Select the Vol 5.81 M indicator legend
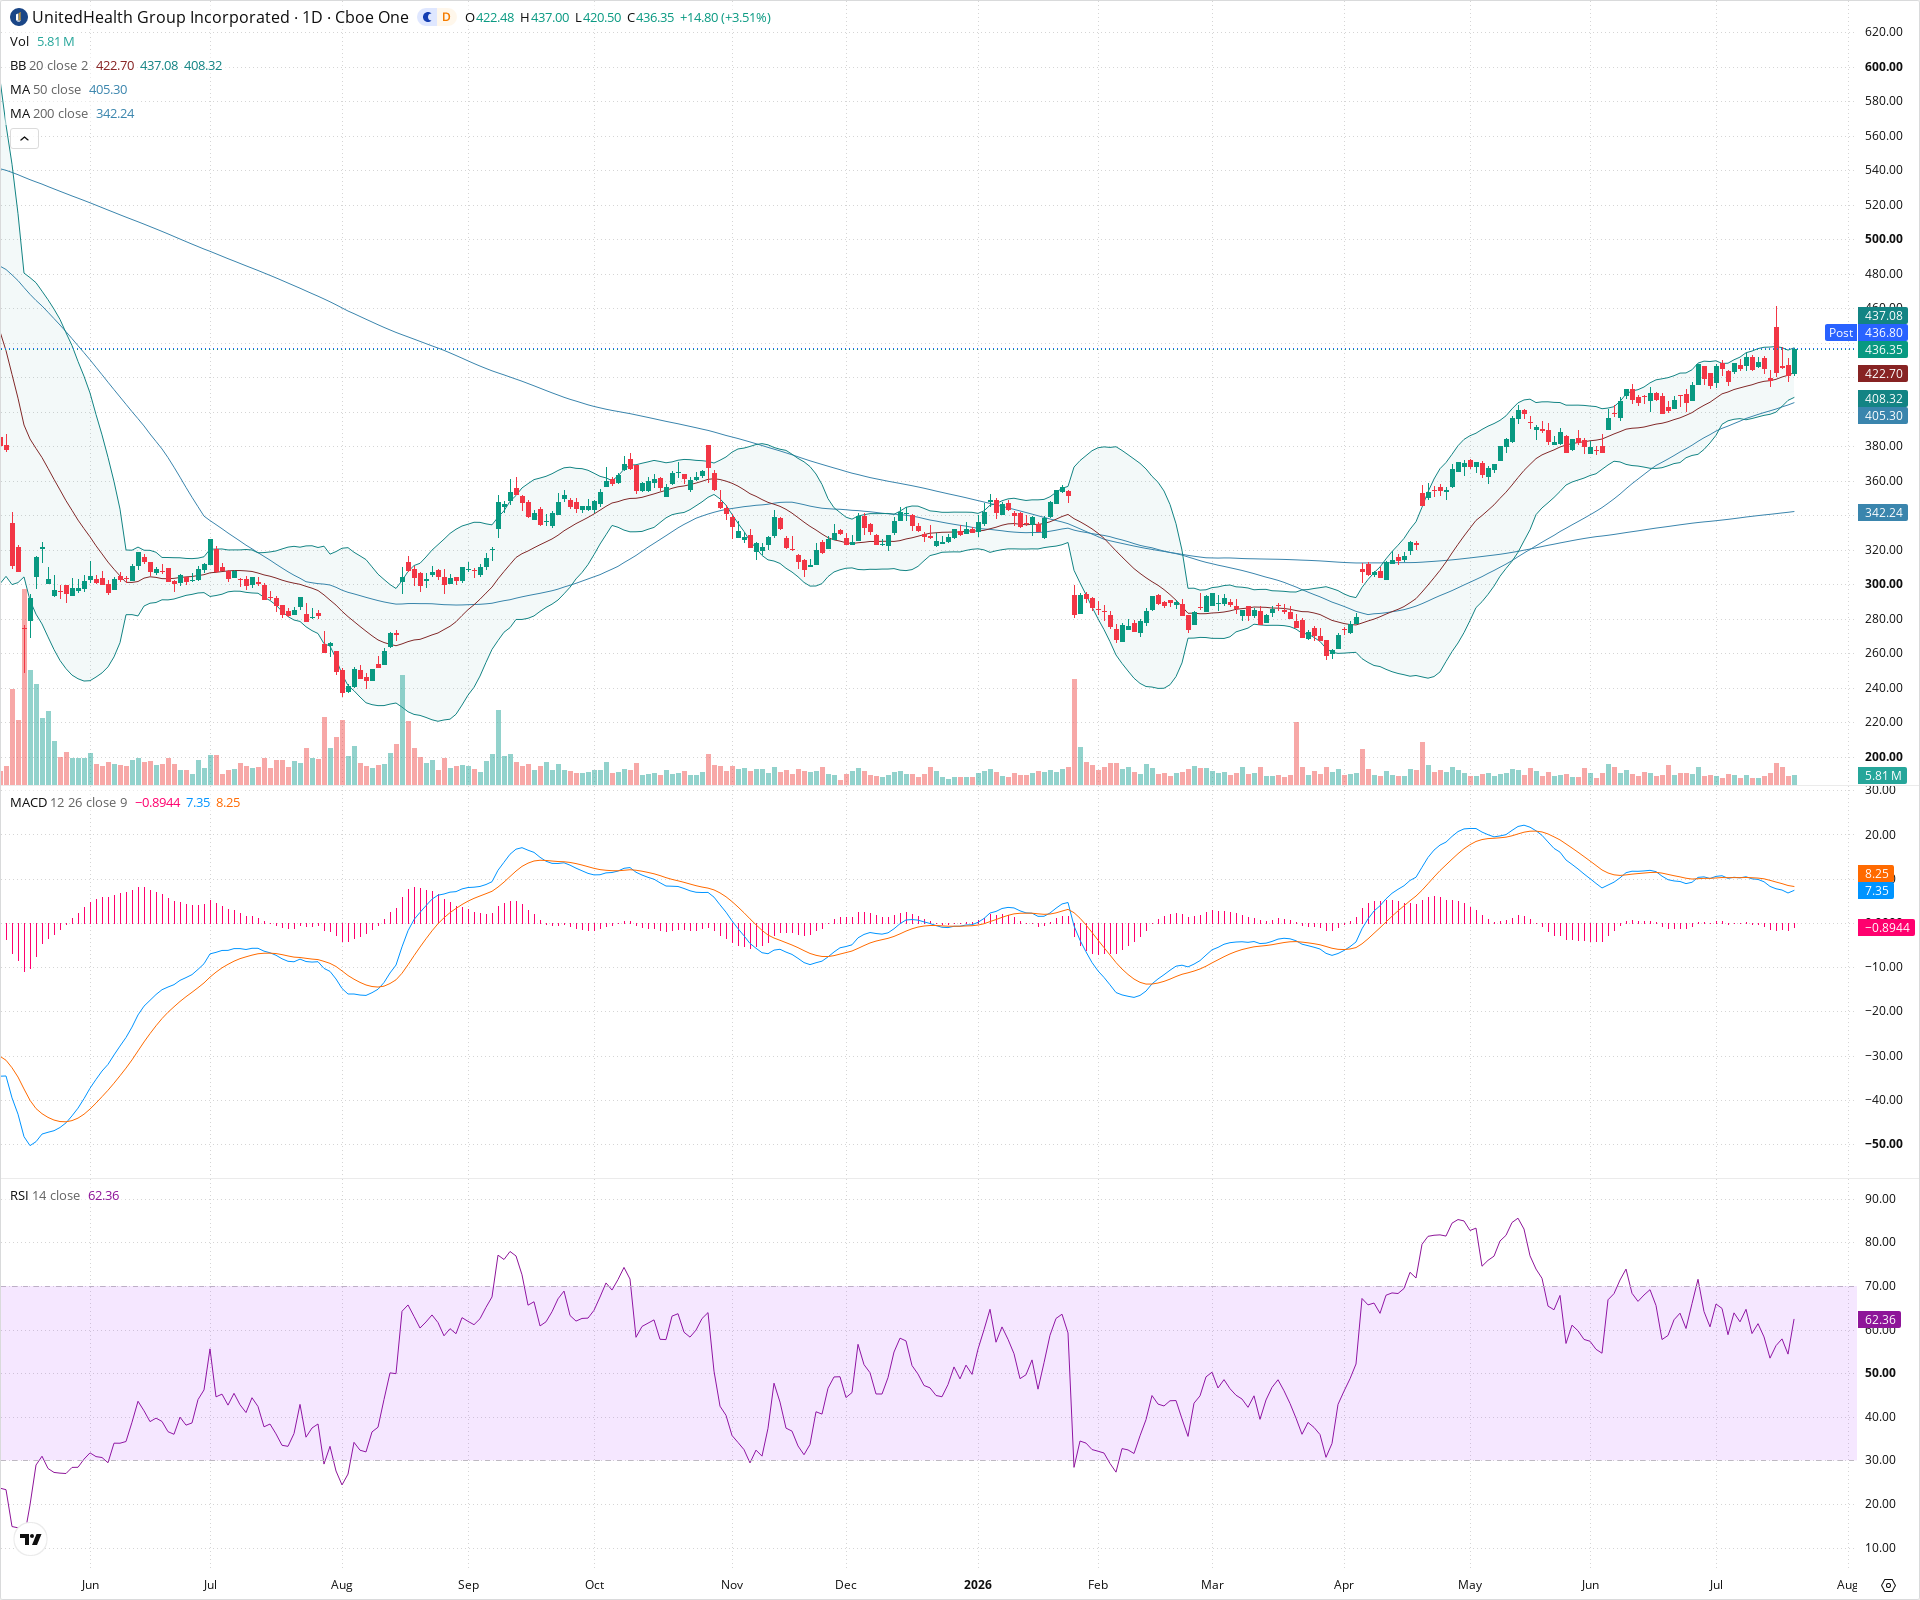The width and height of the screenshot is (1920, 1600). (x=42, y=41)
